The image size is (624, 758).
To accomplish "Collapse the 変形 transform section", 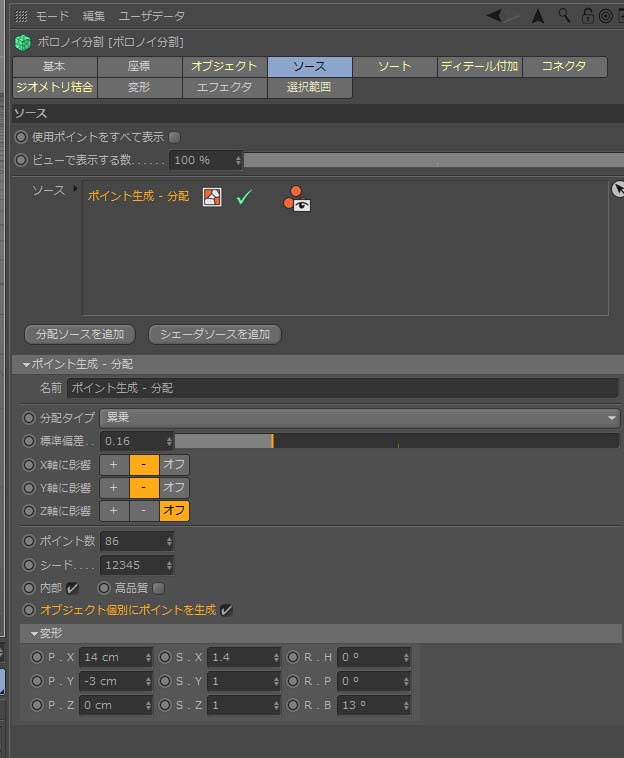I will click(35, 633).
